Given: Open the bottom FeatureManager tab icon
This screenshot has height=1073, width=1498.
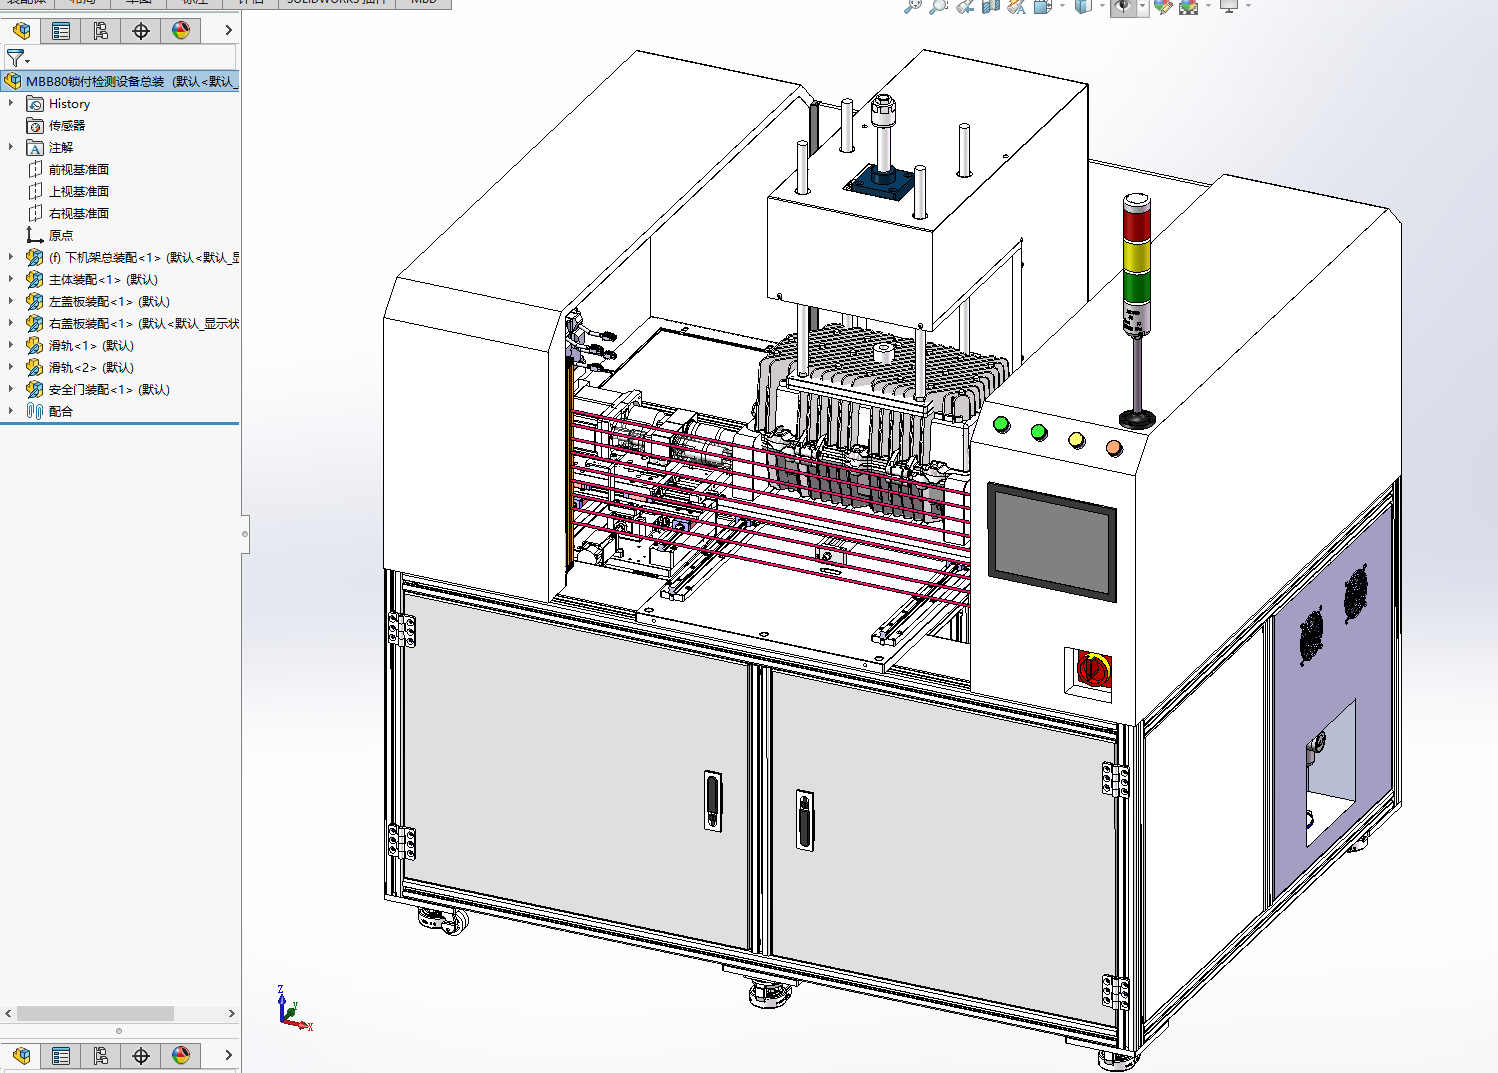Looking at the screenshot, I should (x=21, y=1056).
